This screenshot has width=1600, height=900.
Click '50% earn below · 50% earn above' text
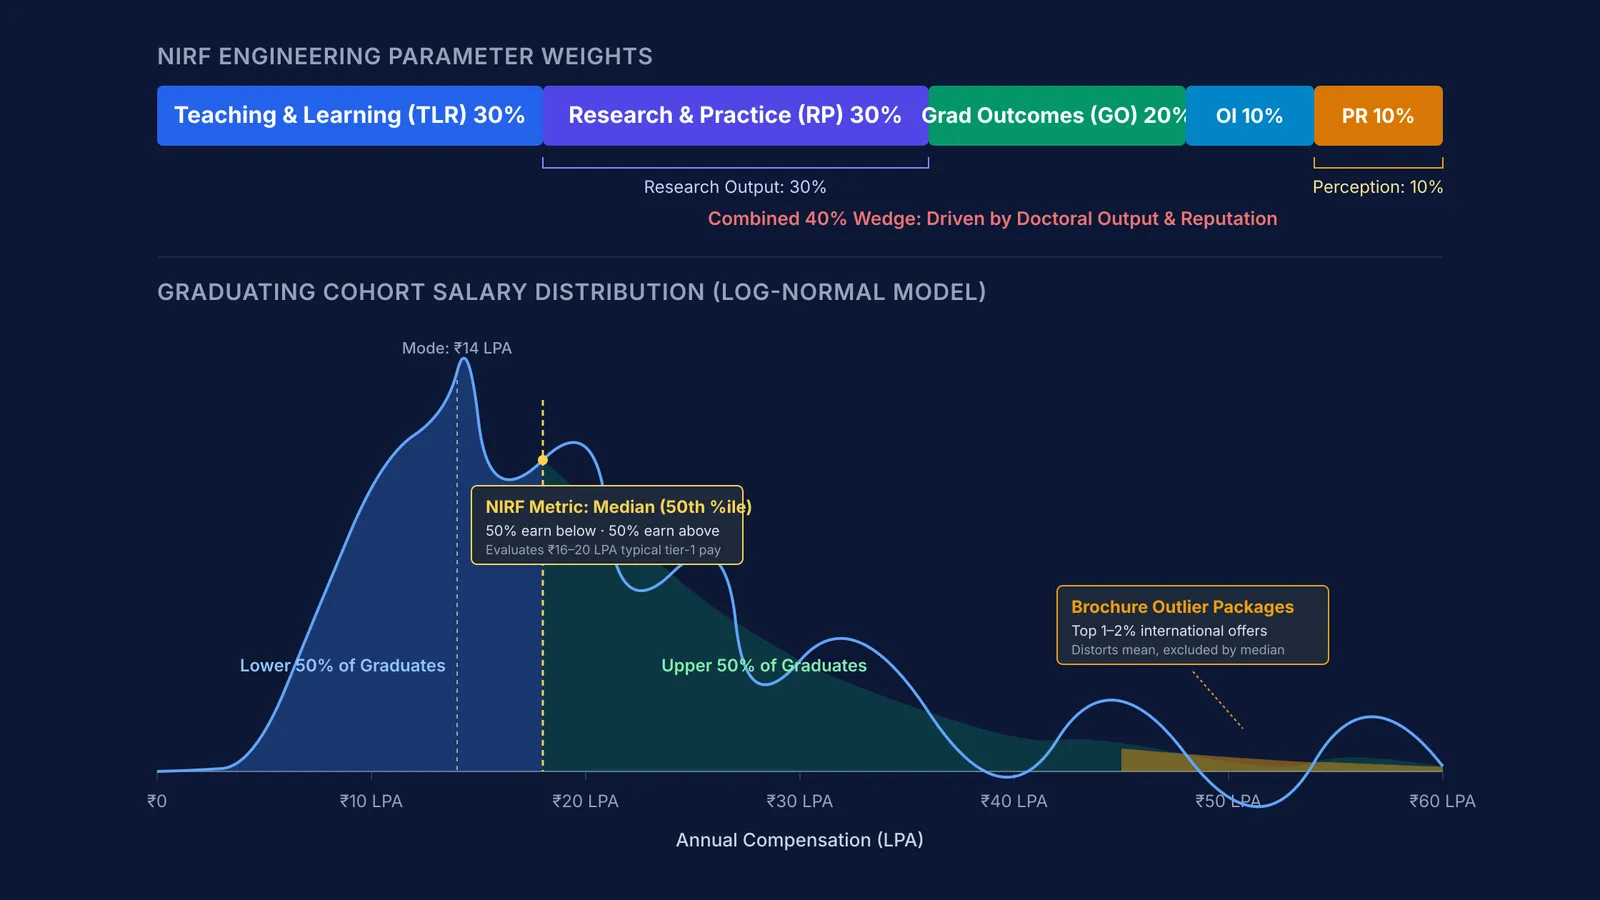[x=603, y=531]
